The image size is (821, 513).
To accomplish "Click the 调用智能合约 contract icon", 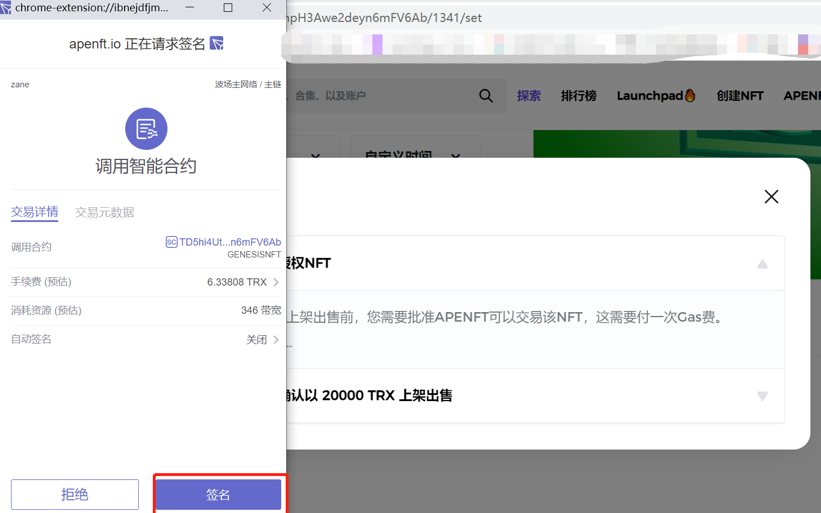I will point(146,129).
